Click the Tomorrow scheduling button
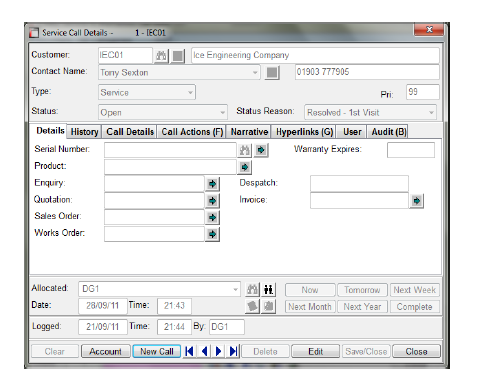 point(362,290)
